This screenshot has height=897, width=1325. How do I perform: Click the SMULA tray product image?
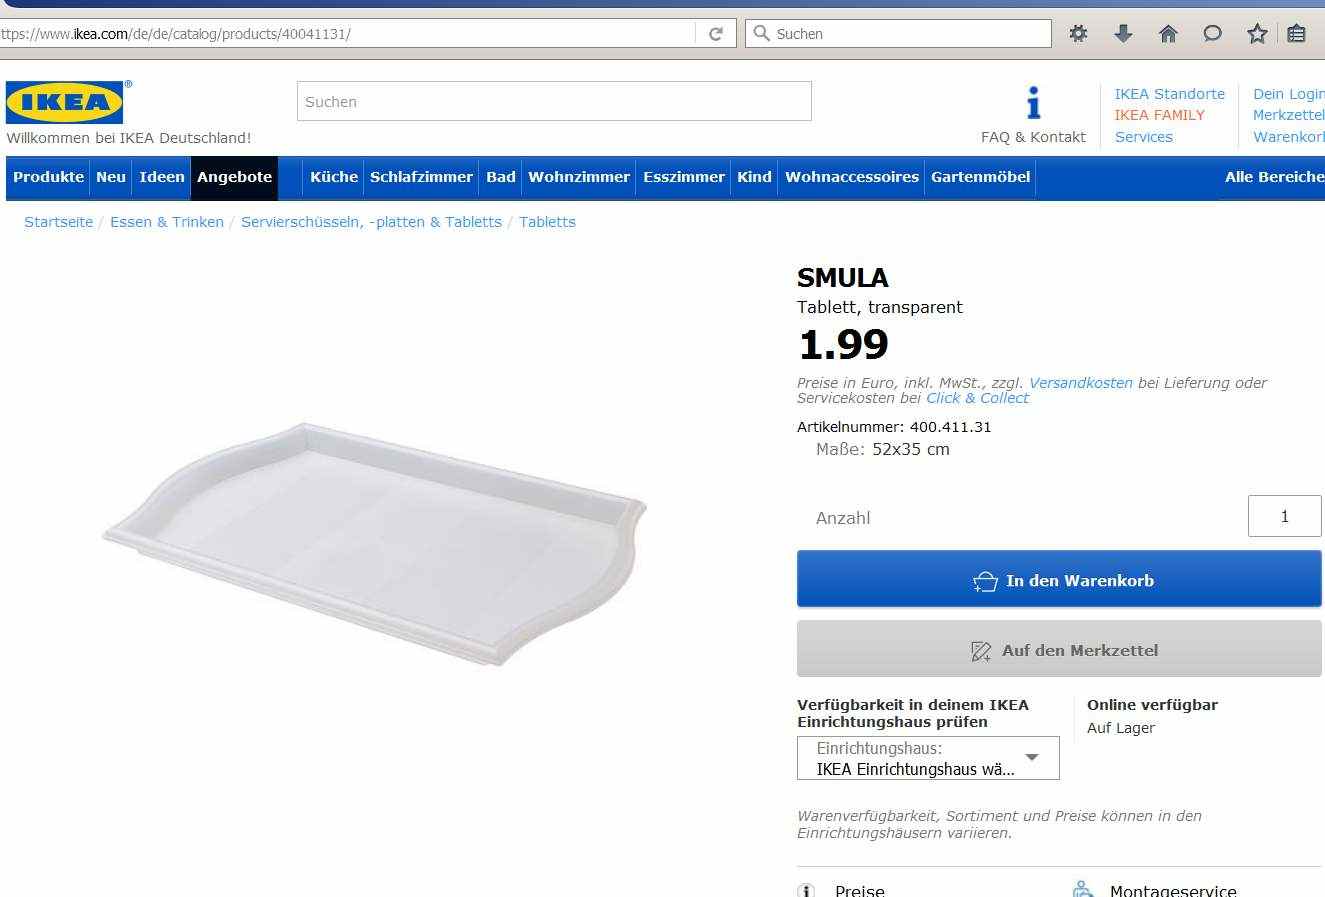click(375, 542)
